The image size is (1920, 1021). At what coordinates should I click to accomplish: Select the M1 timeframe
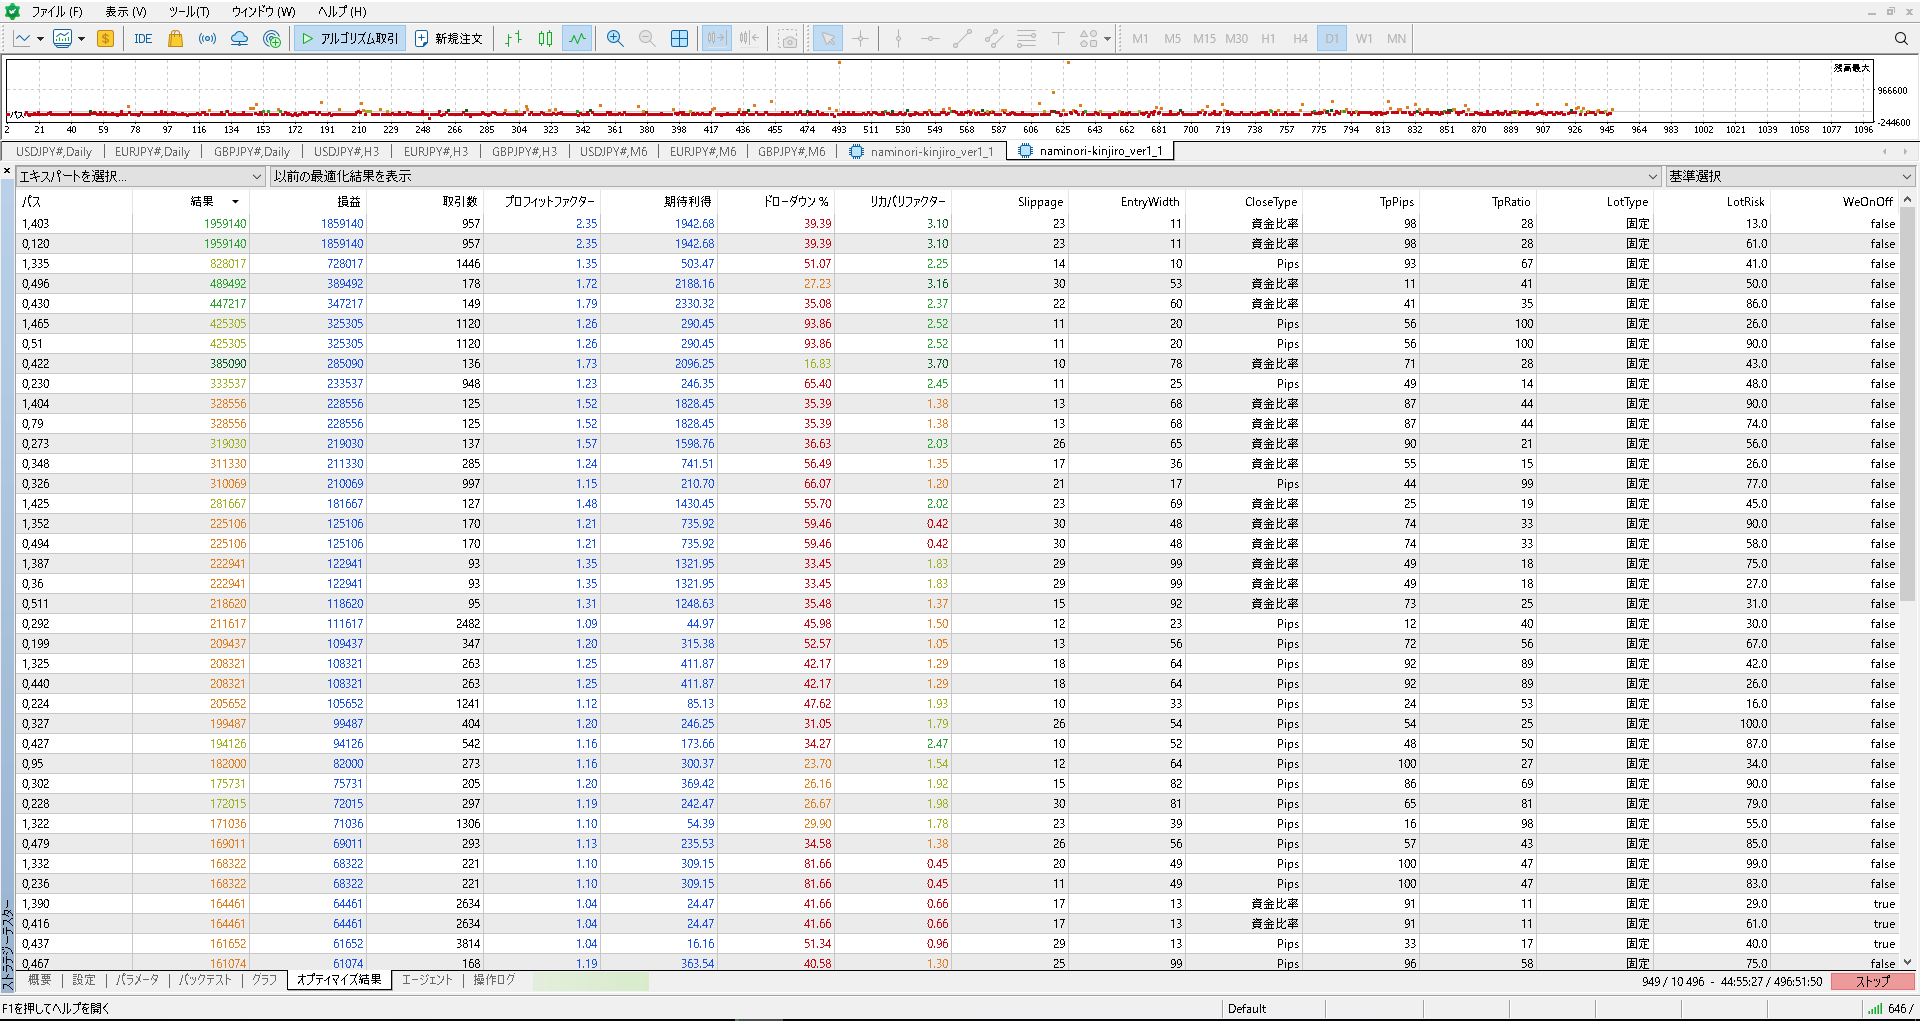click(1140, 39)
